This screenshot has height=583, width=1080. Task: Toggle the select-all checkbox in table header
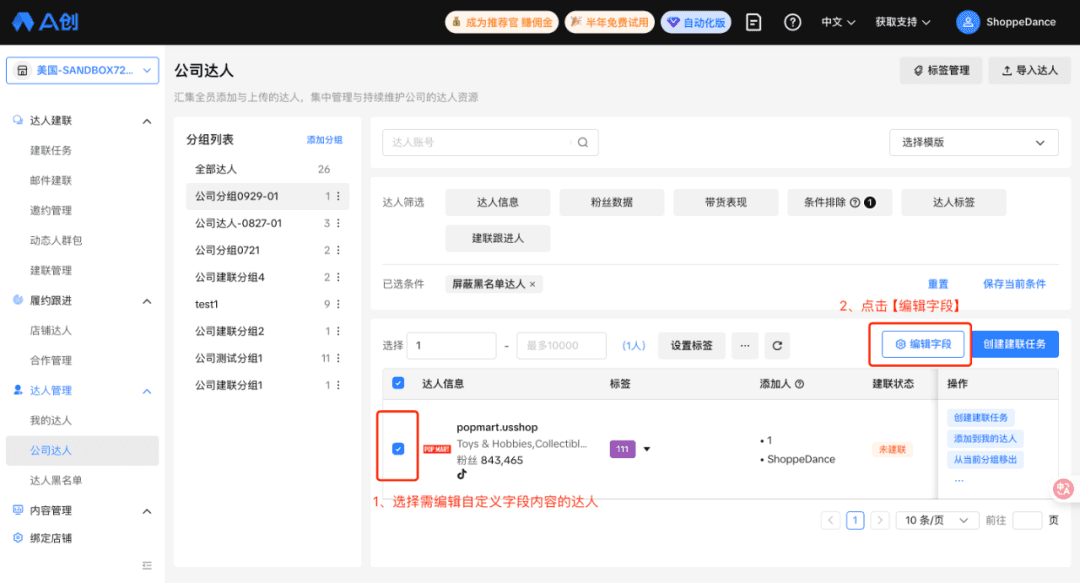click(398, 383)
